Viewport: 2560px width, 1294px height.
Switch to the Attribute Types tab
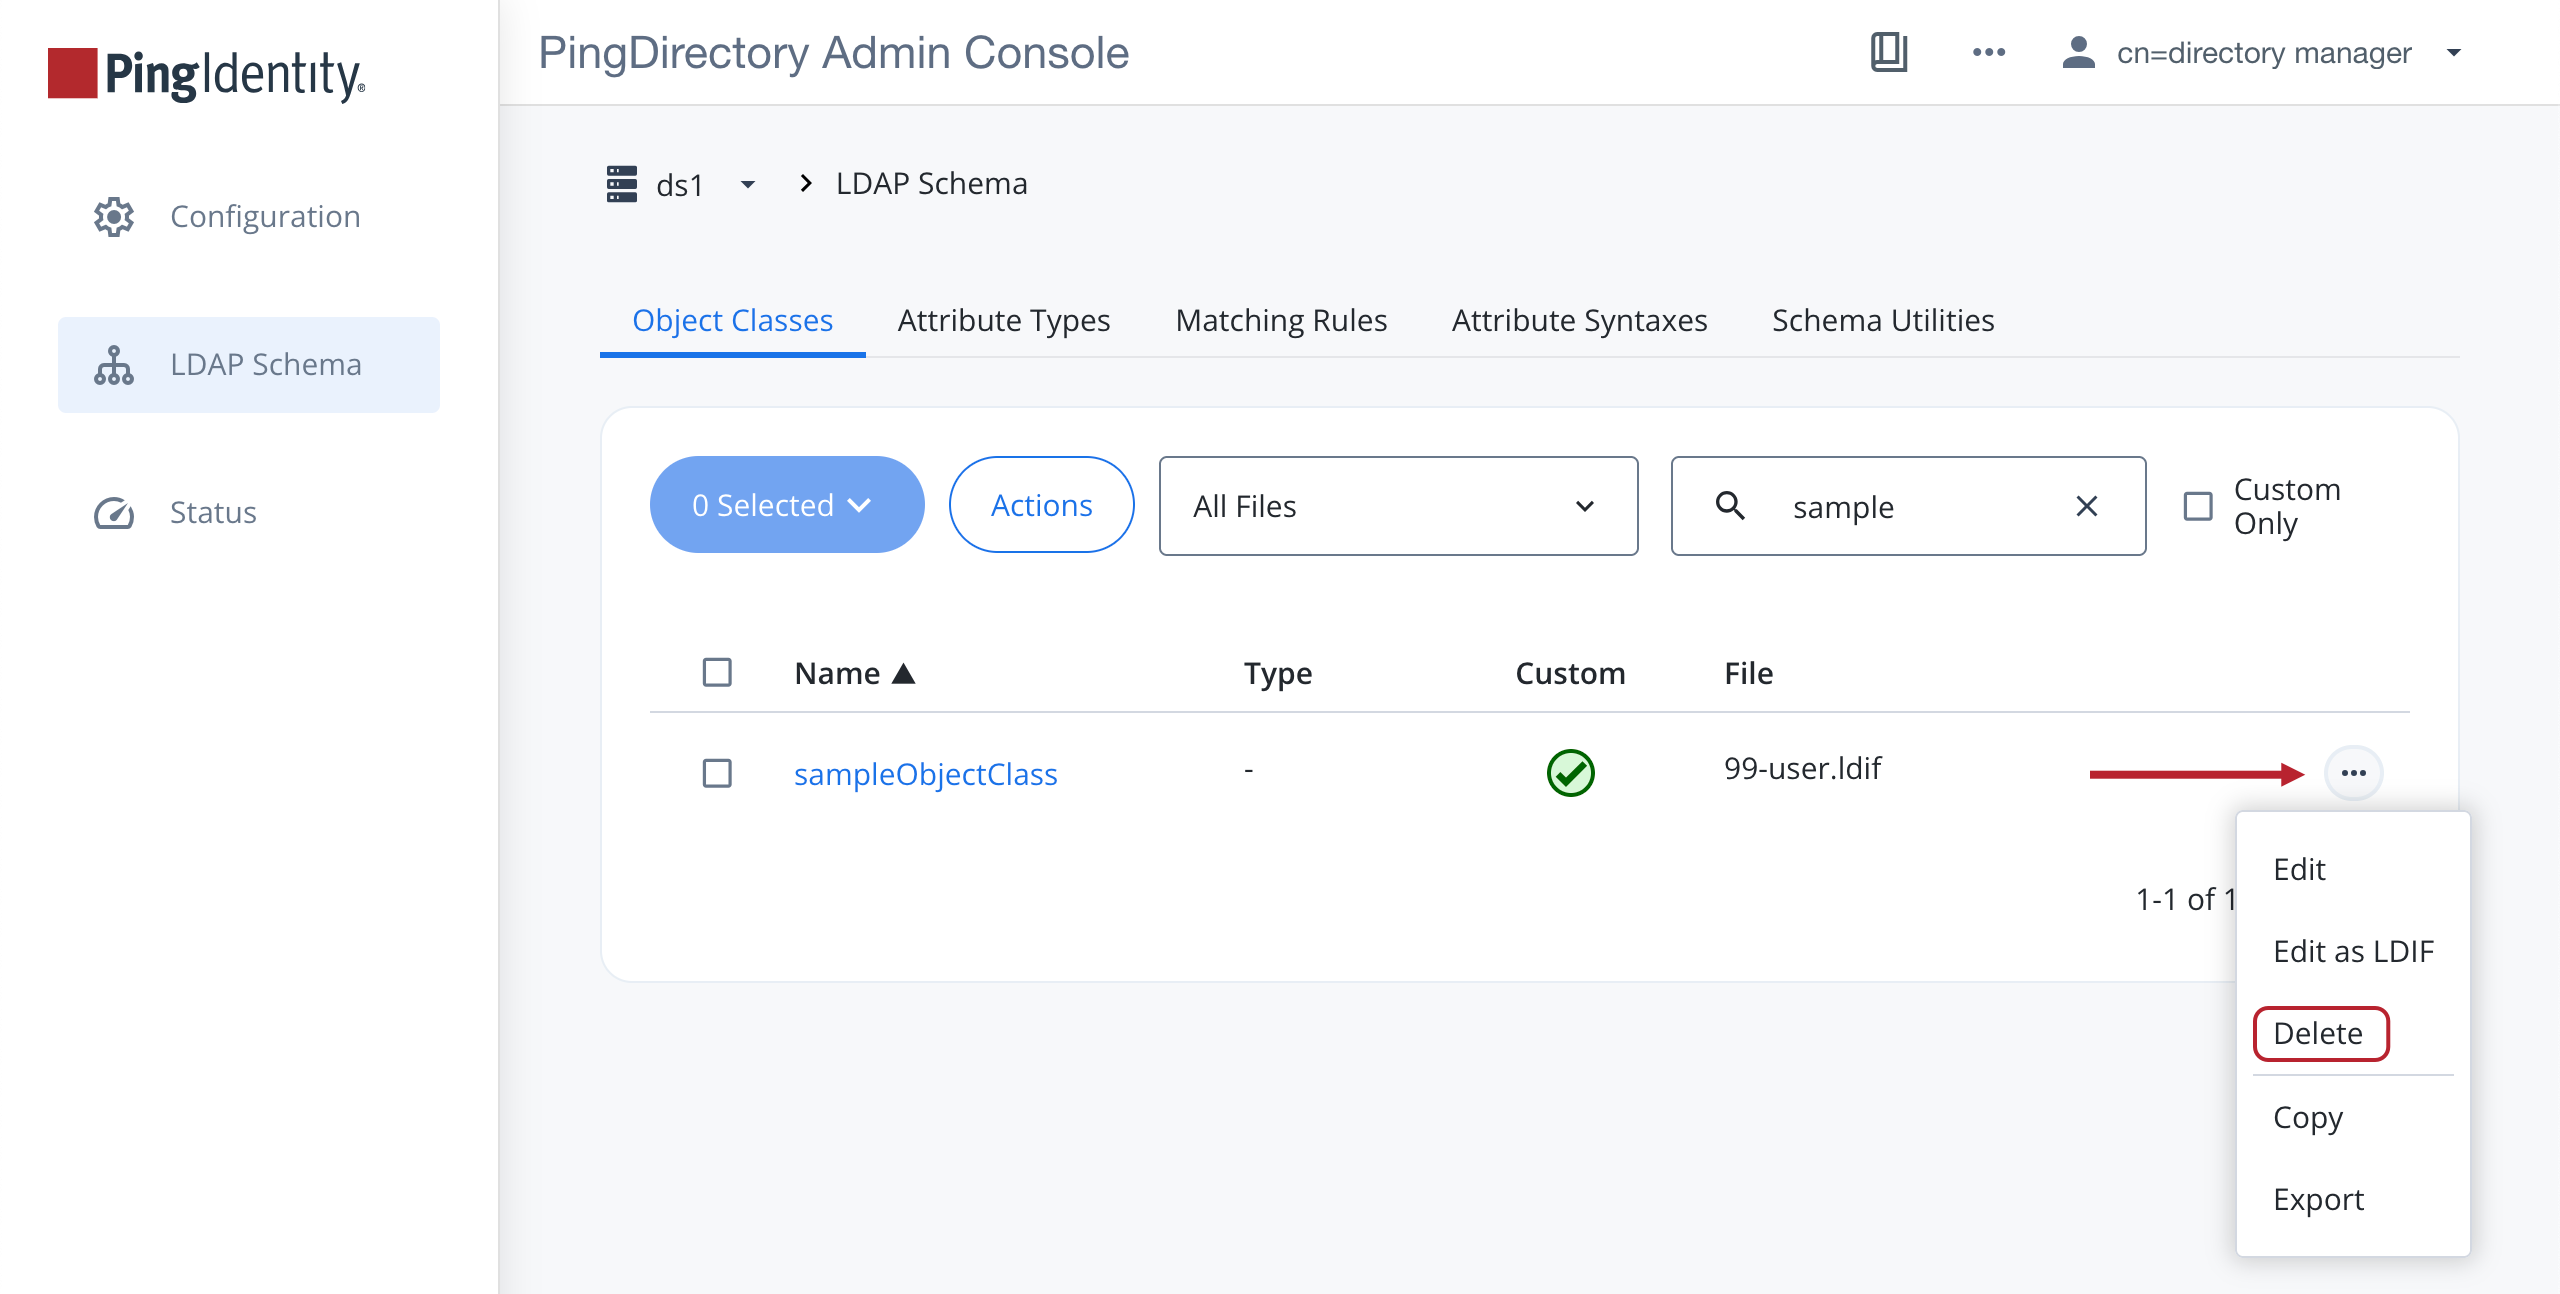1003,320
